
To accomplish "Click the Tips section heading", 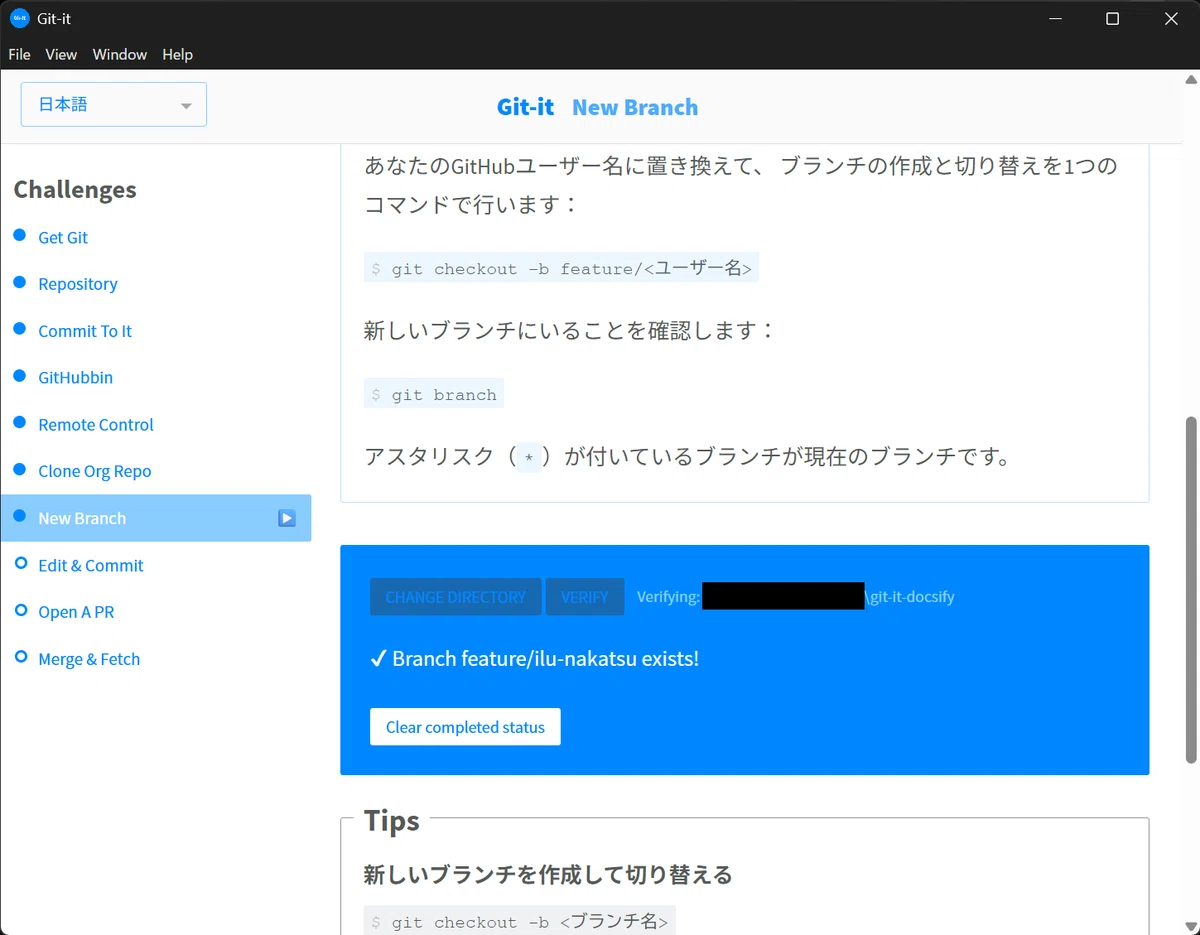I will tap(391, 821).
